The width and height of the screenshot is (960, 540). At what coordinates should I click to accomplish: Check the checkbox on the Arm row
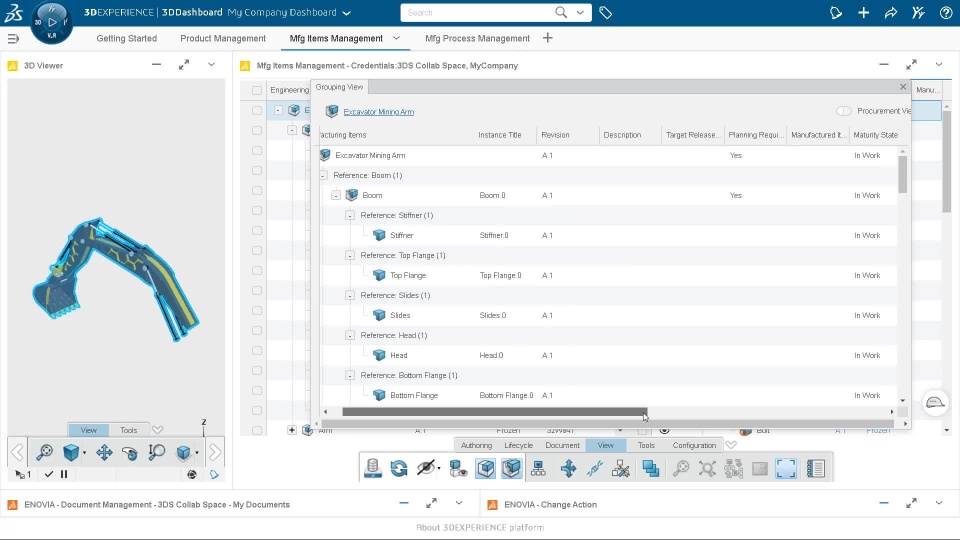pyautogui.click(x=257, y=430)
